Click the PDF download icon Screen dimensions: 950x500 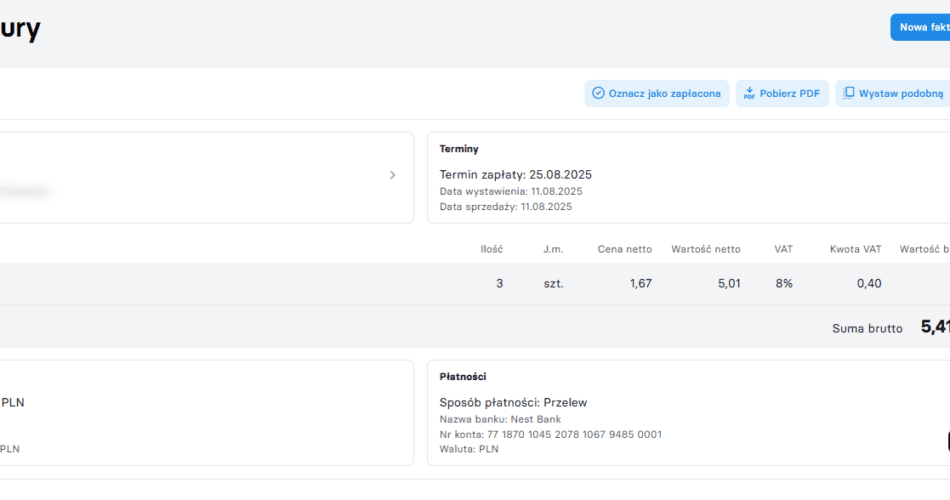[748, 93]
